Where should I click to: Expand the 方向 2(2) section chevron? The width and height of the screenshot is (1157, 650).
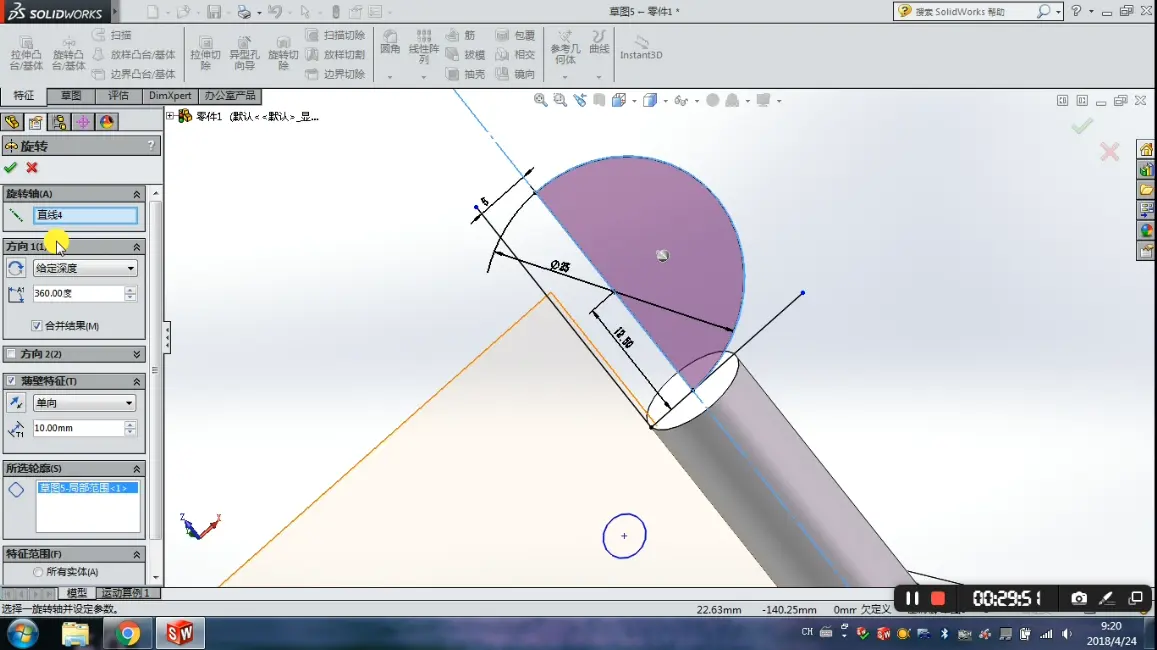(137, 354)
